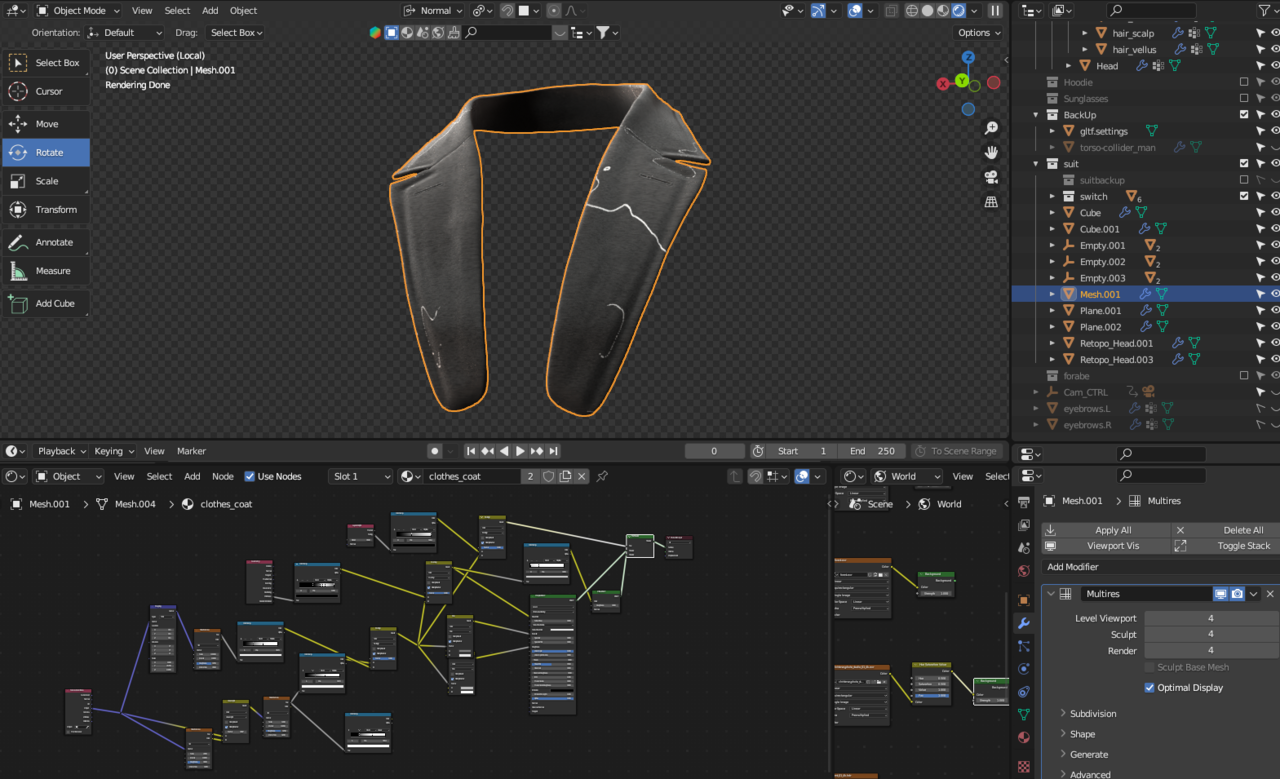Click the Toggle Stack button
The width and height of the screenshot is (1280, 779).
pyautogui.click(x=1243, y=546)
